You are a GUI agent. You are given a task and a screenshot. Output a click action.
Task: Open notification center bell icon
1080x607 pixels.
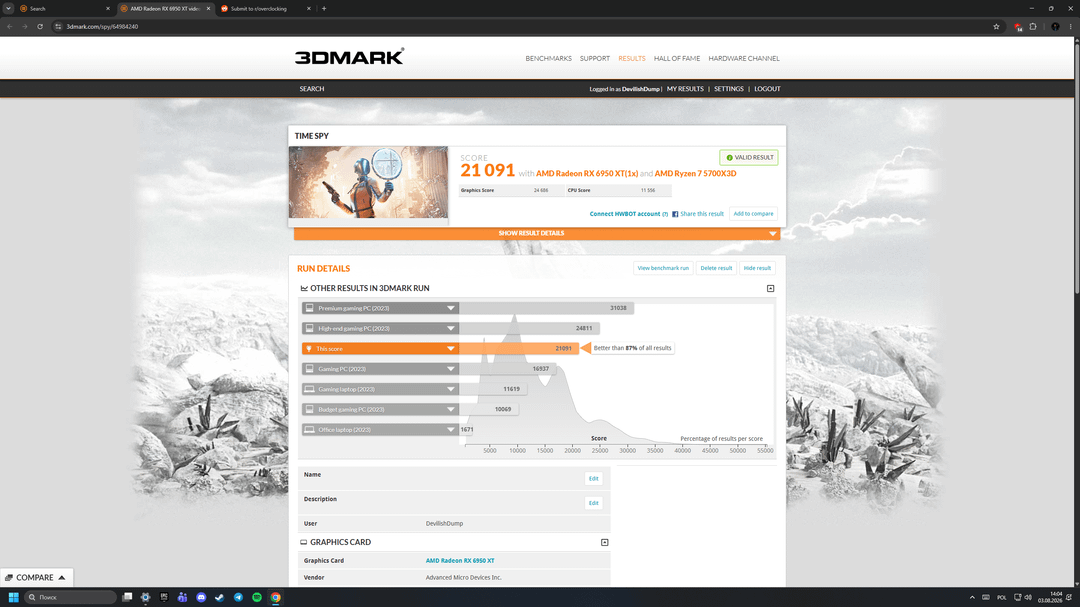point(1069,597)
